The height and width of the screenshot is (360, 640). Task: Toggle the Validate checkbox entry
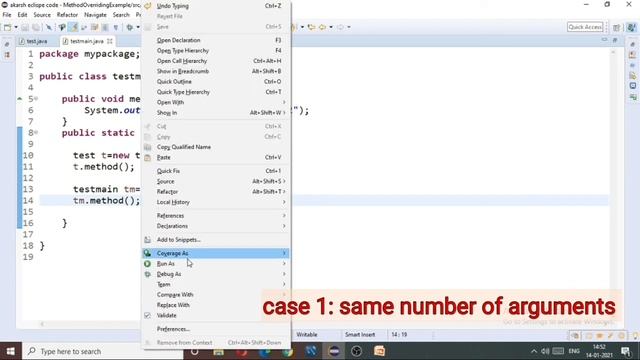(216, 316)
